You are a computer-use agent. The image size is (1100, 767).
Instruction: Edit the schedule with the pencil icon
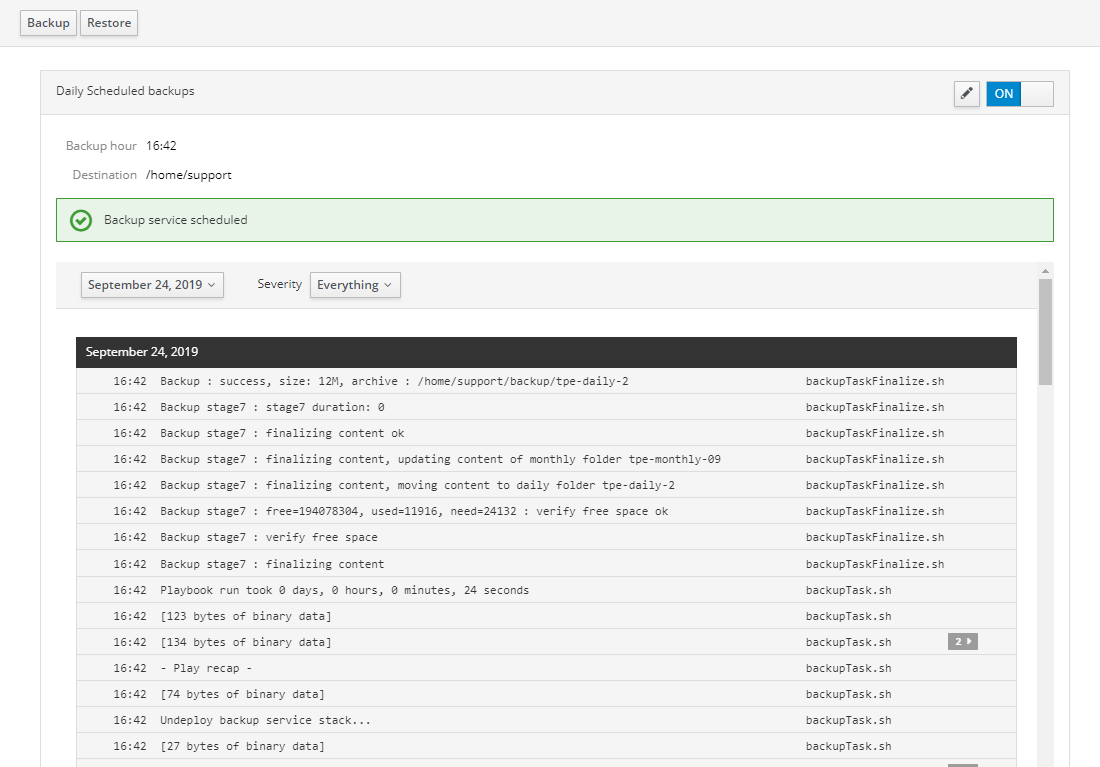(x=966, y=94)
